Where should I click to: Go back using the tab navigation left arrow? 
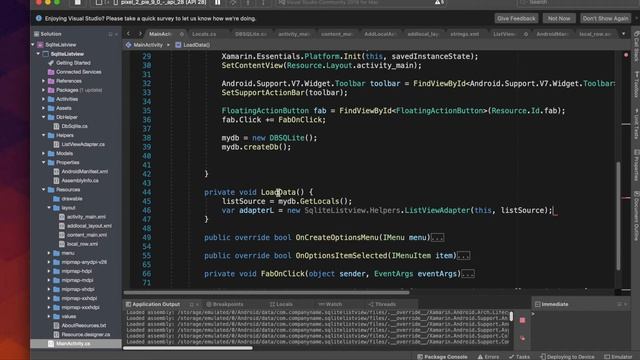(129, 34)
